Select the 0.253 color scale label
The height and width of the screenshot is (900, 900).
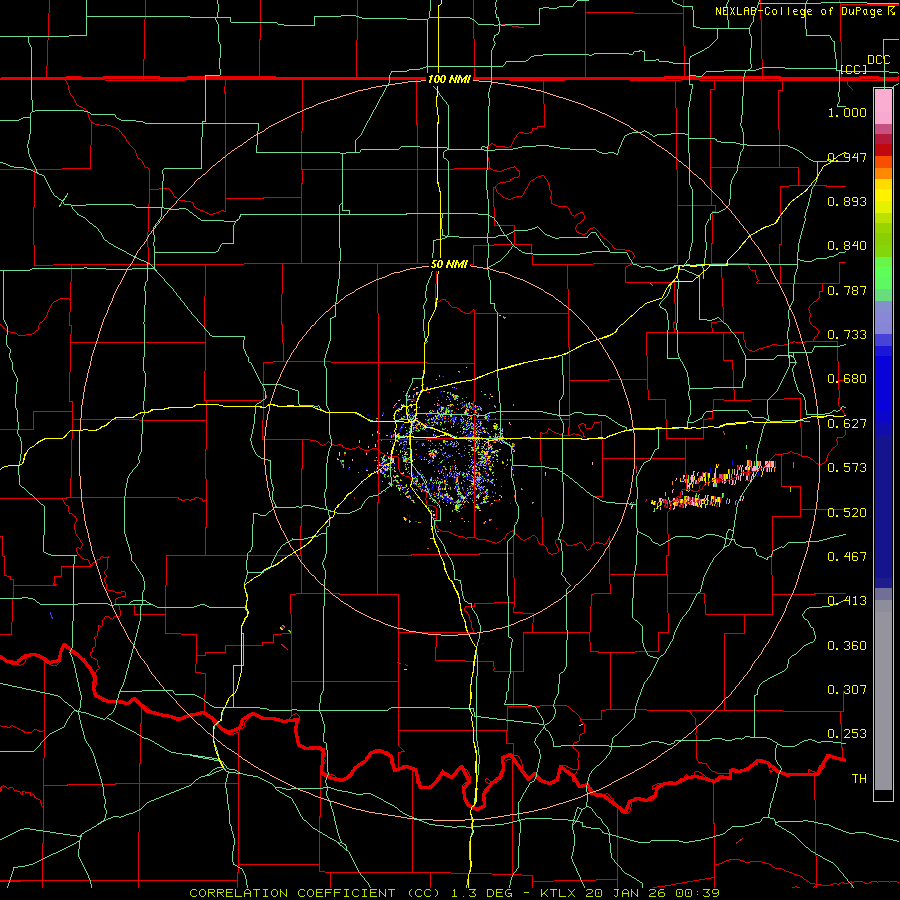[847, 734]
